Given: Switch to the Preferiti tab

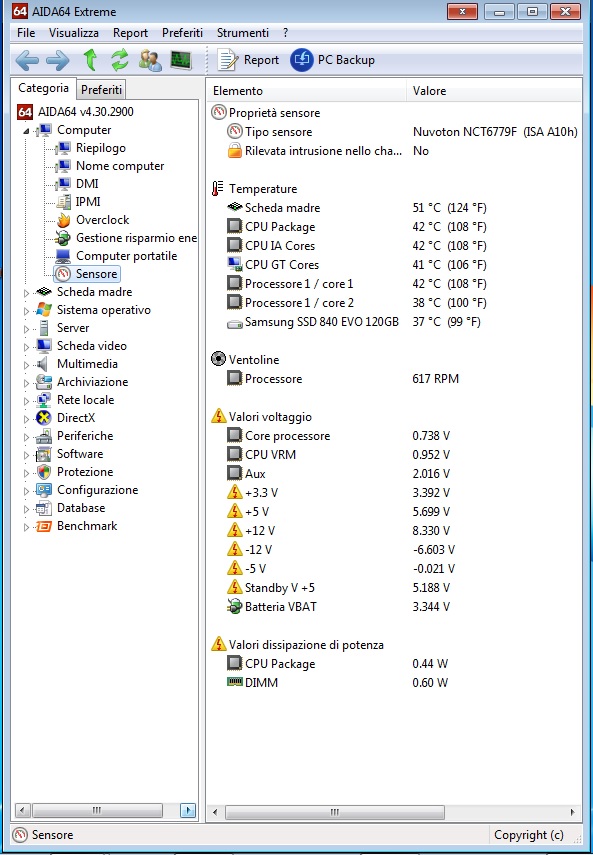Looking at the screenshot, I should point(101,89).
